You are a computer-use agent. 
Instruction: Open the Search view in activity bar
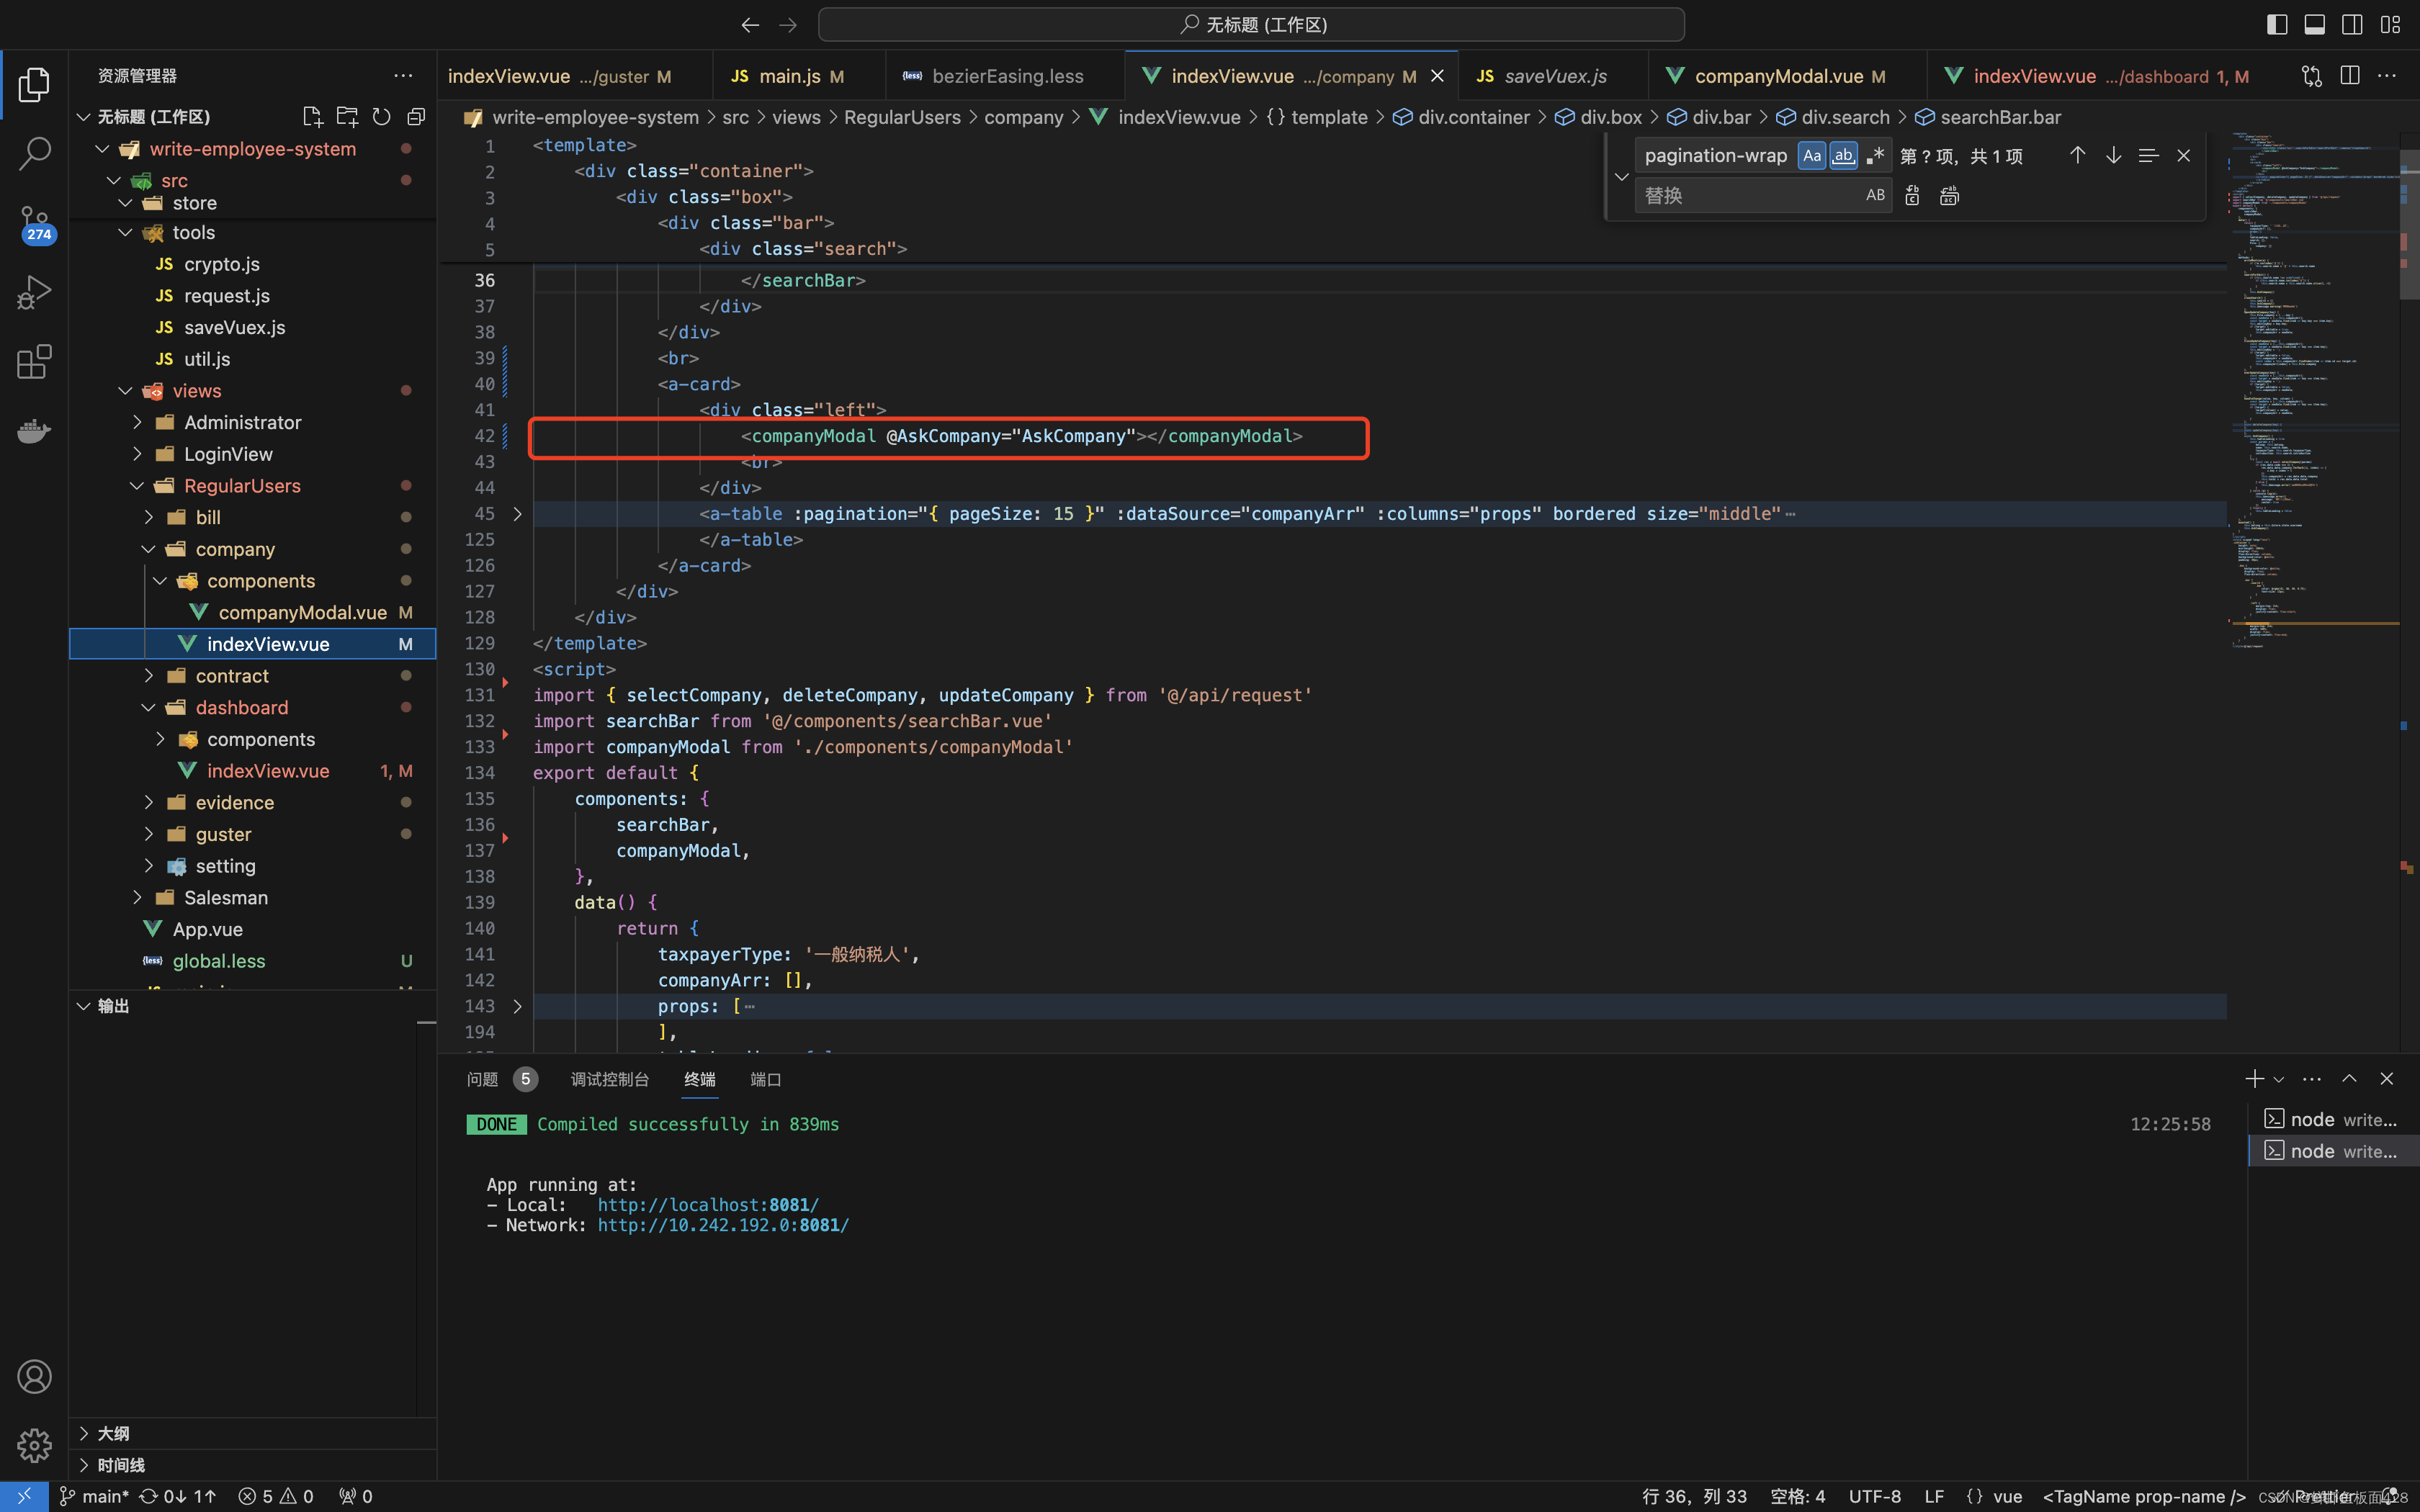click(34, 154)
